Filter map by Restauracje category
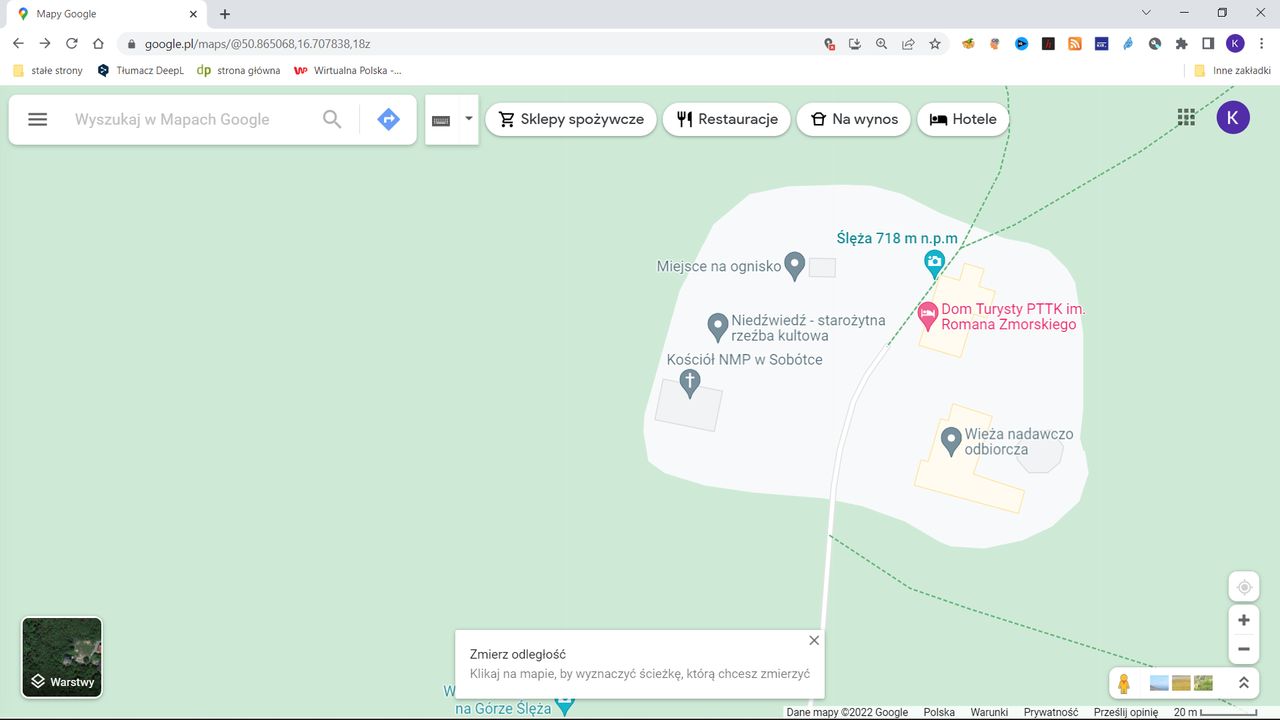Image resolution: width=1280 pixels, height=720 pixels. 726,118
